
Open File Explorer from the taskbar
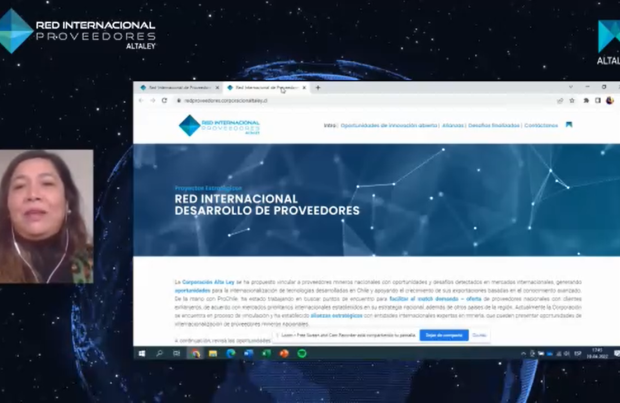click(213, 354)
